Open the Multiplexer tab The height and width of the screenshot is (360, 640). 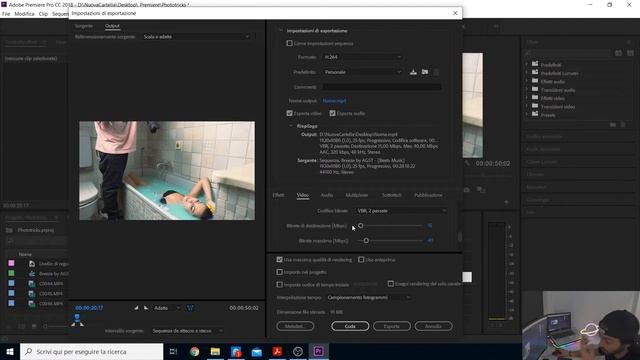357,195
